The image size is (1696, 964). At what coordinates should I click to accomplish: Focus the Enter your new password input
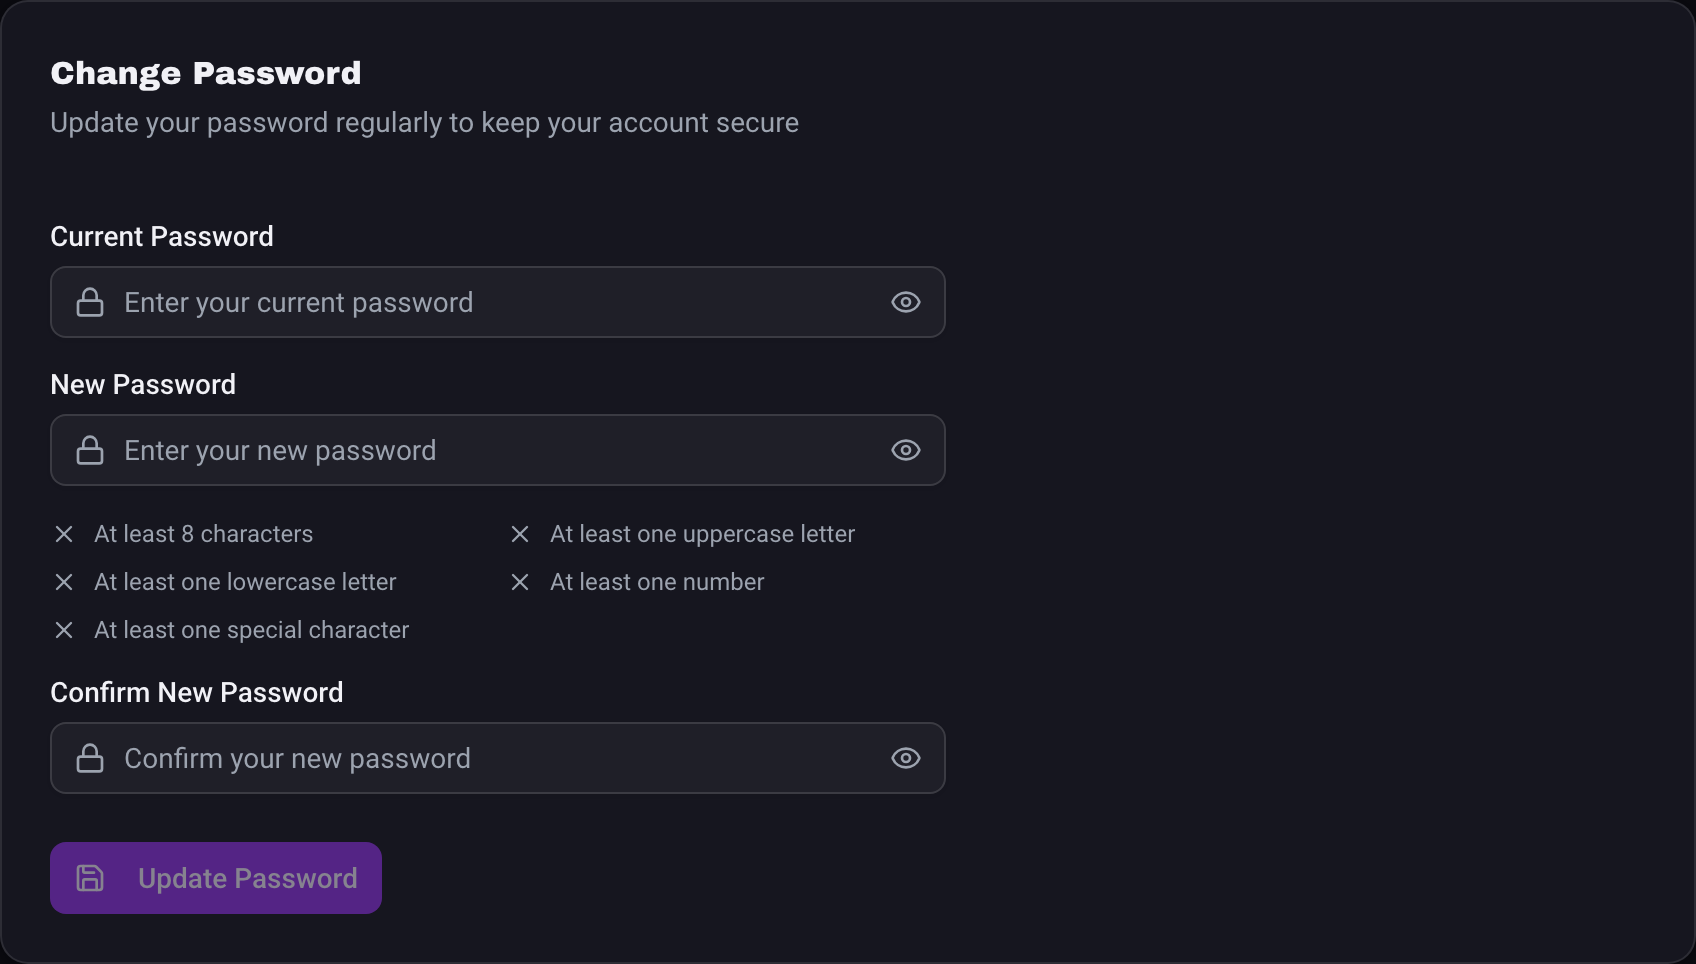(498, 450)
